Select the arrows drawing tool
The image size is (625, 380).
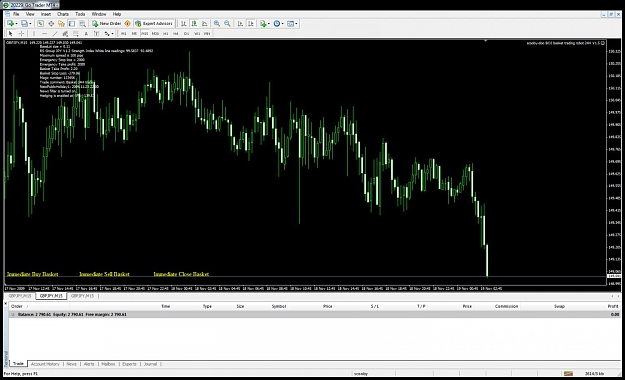[x=107, y=33]
